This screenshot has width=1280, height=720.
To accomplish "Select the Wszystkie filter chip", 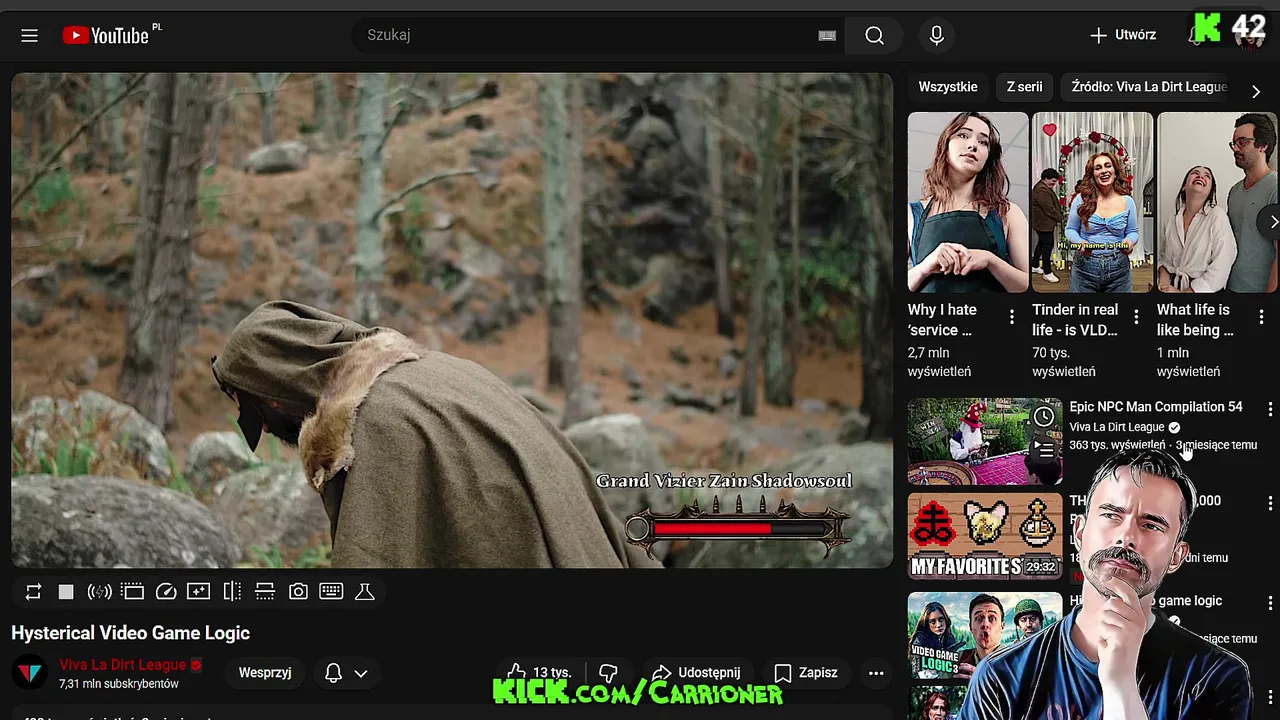I will coord(948,87).
